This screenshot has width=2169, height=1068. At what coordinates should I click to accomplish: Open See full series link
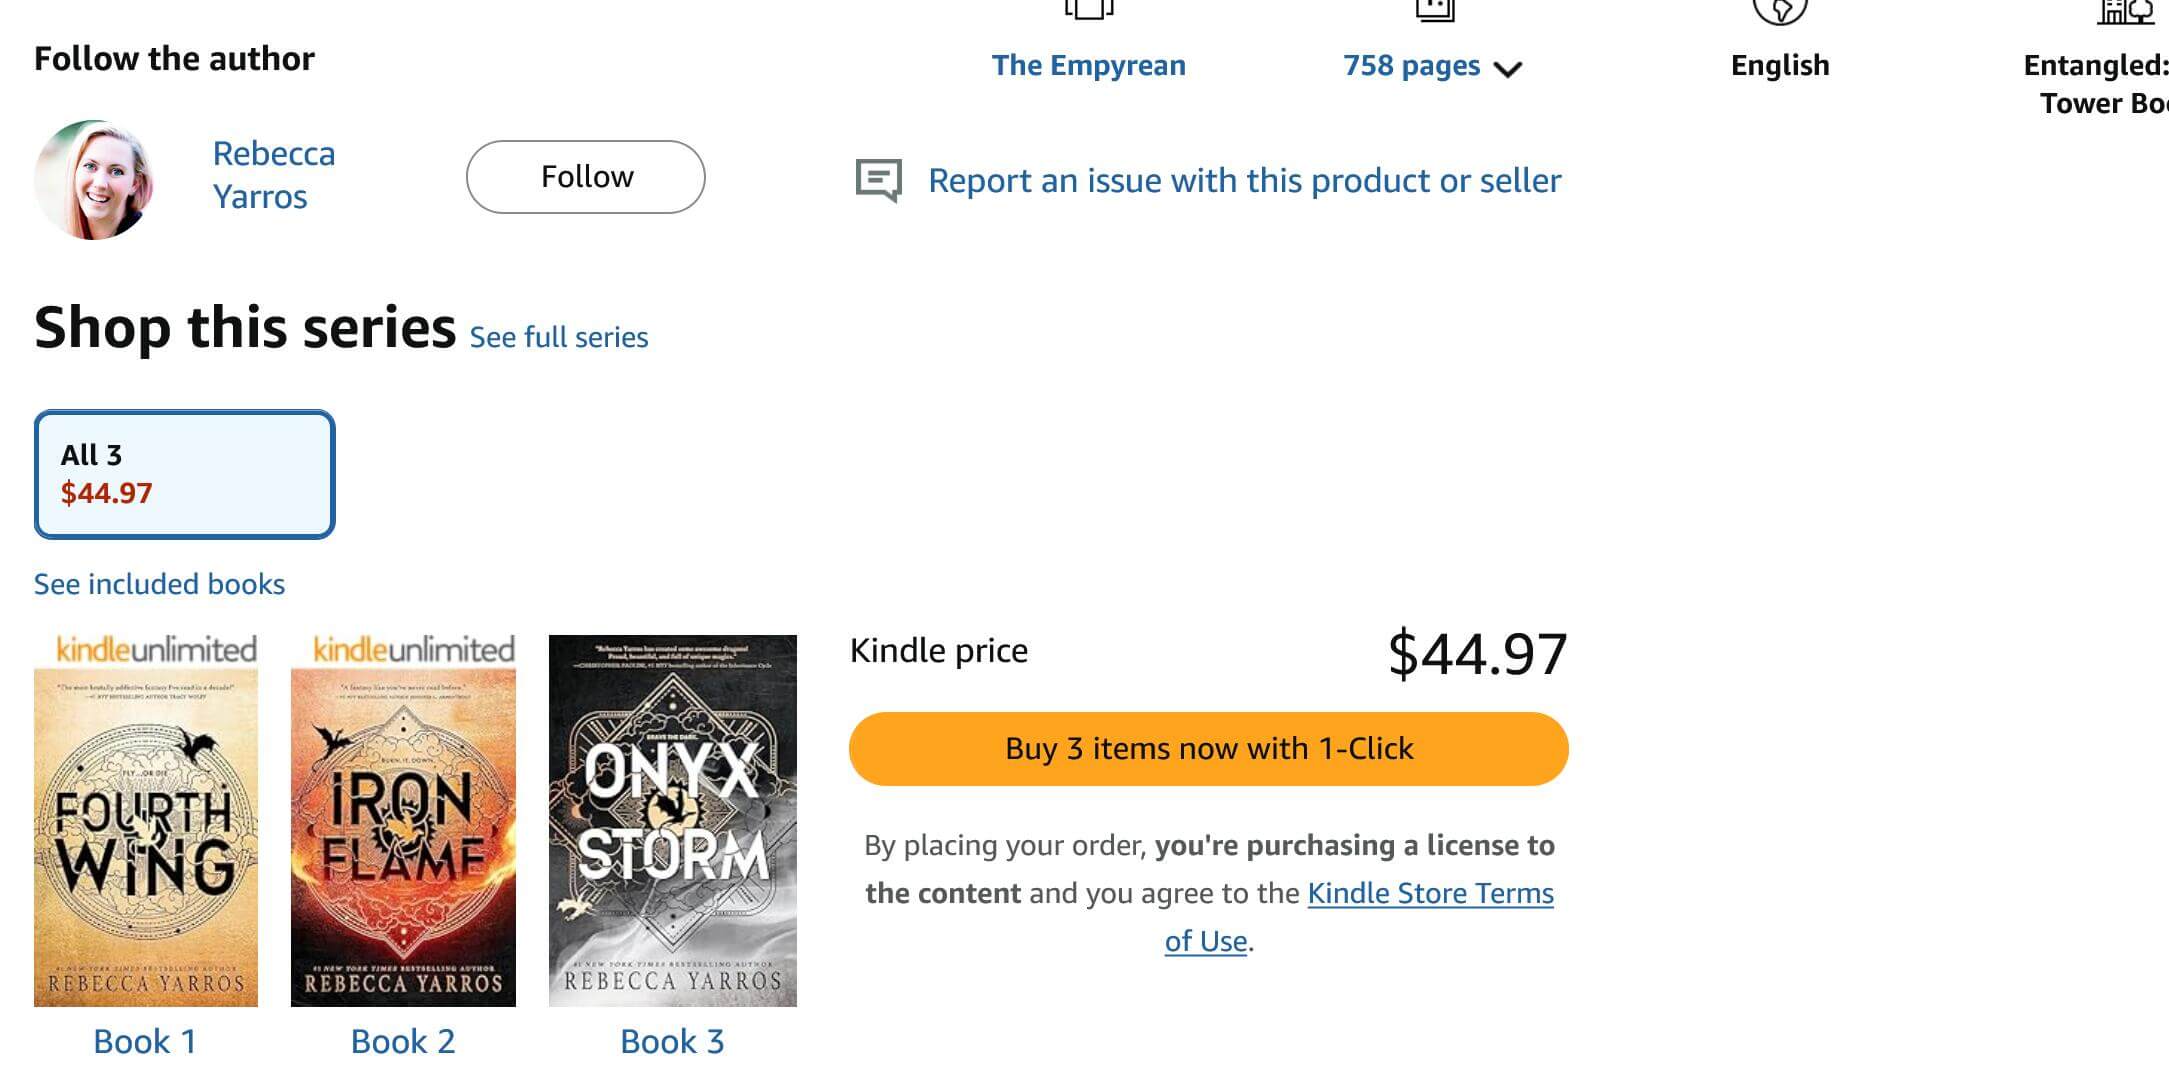click(x=559, y=338)
